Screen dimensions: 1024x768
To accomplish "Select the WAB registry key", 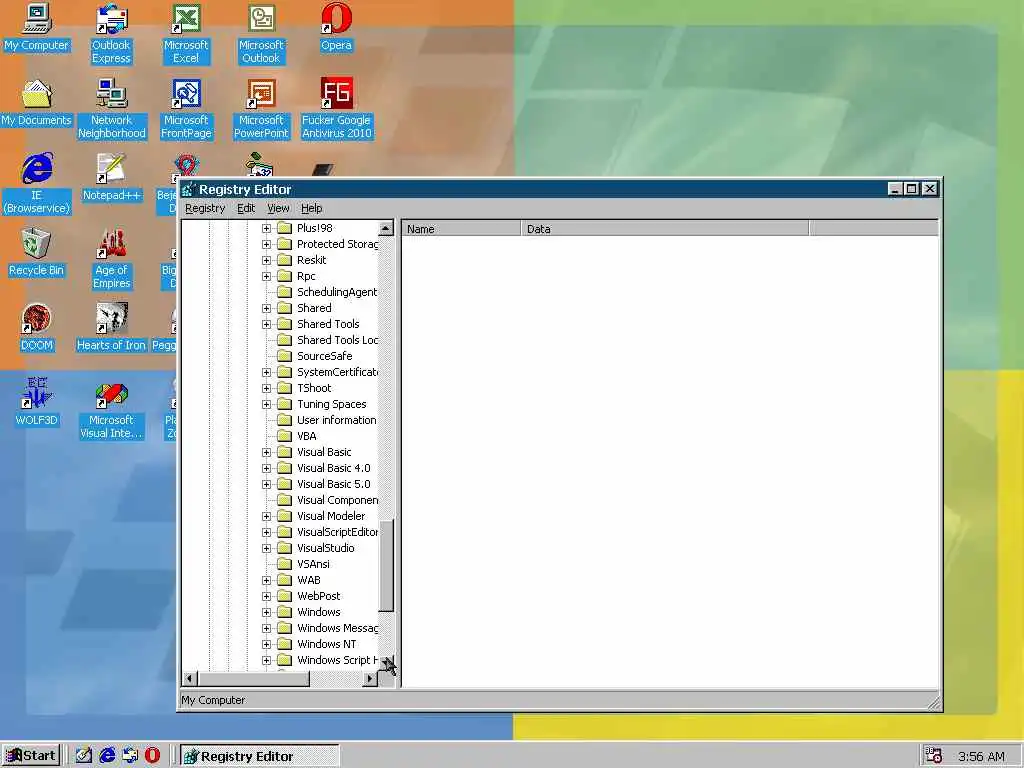I will coord(308,581).
